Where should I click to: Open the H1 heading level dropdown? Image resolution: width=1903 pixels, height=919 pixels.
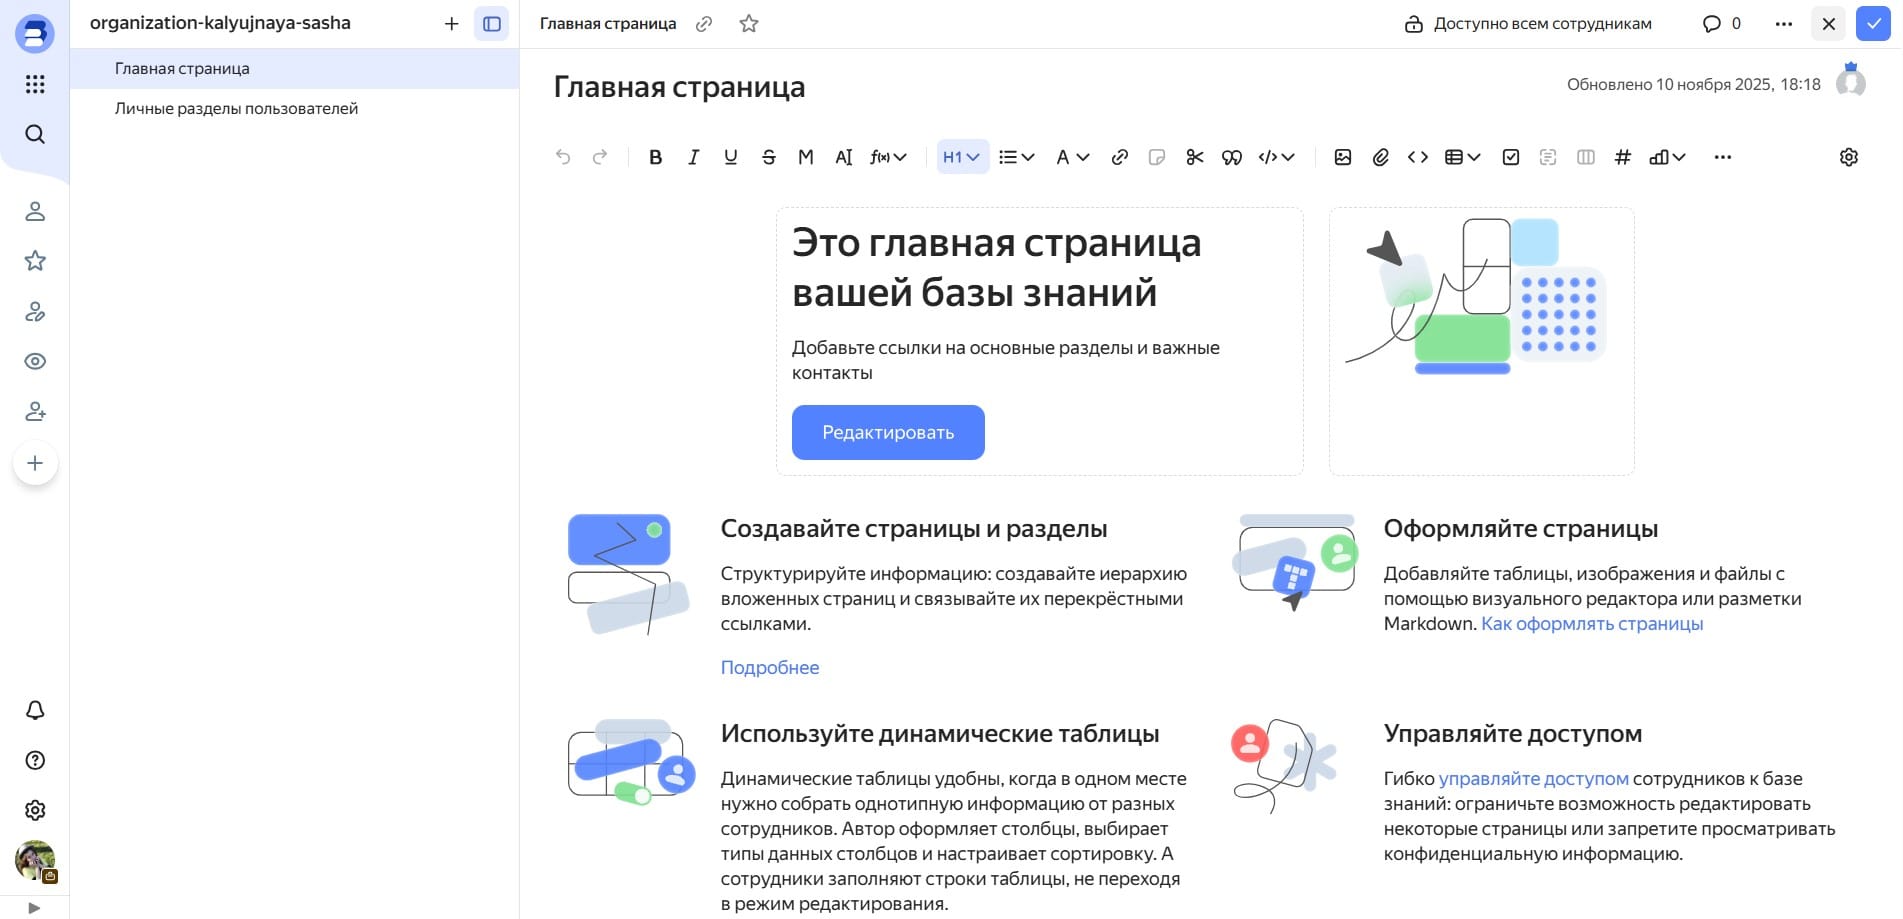(962, 157)
